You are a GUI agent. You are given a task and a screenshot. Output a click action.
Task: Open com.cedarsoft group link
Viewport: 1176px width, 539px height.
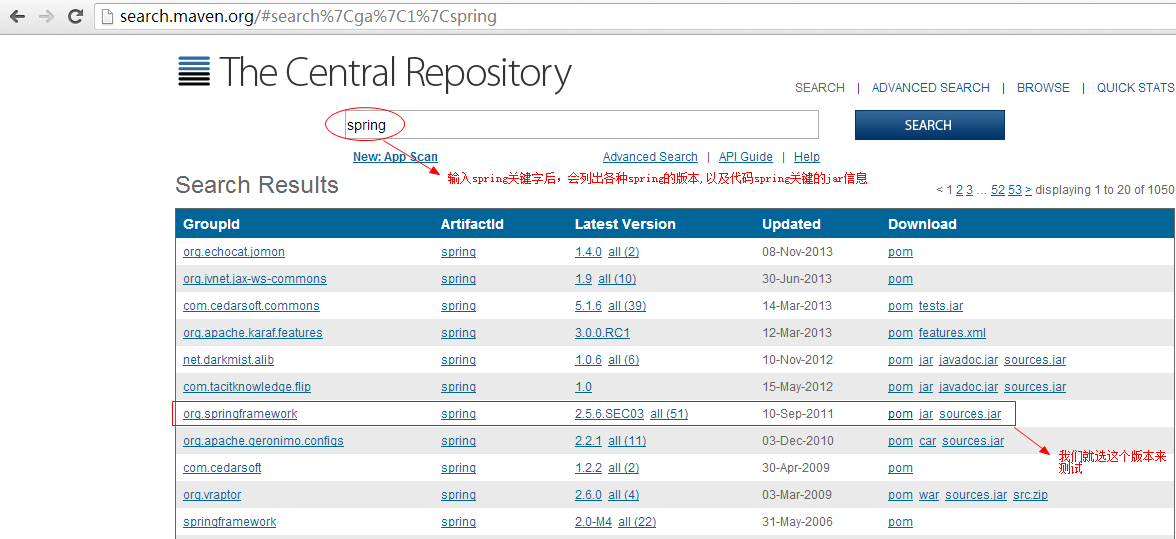222,468
